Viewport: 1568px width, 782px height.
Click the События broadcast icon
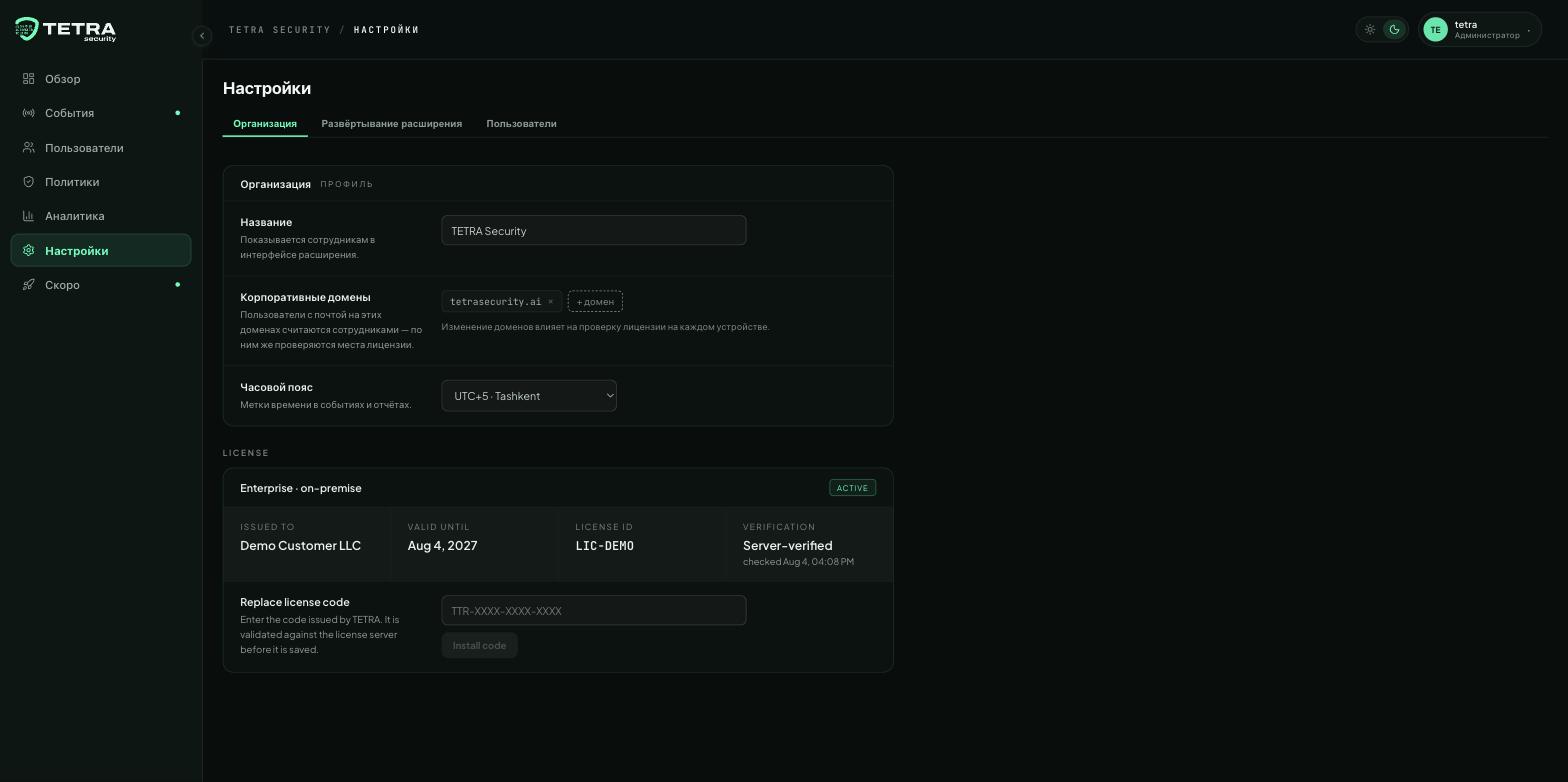[x=29, y=113]
